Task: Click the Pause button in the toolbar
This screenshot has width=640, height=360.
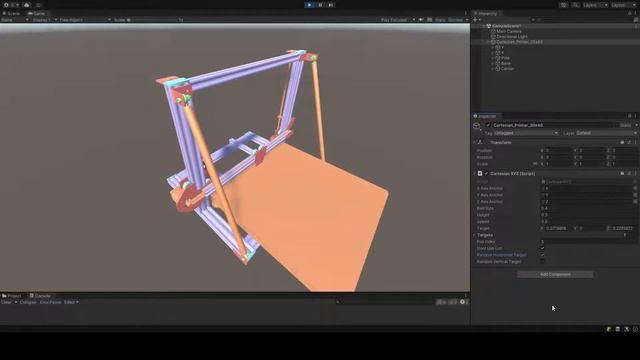Action: click(320, 5)
